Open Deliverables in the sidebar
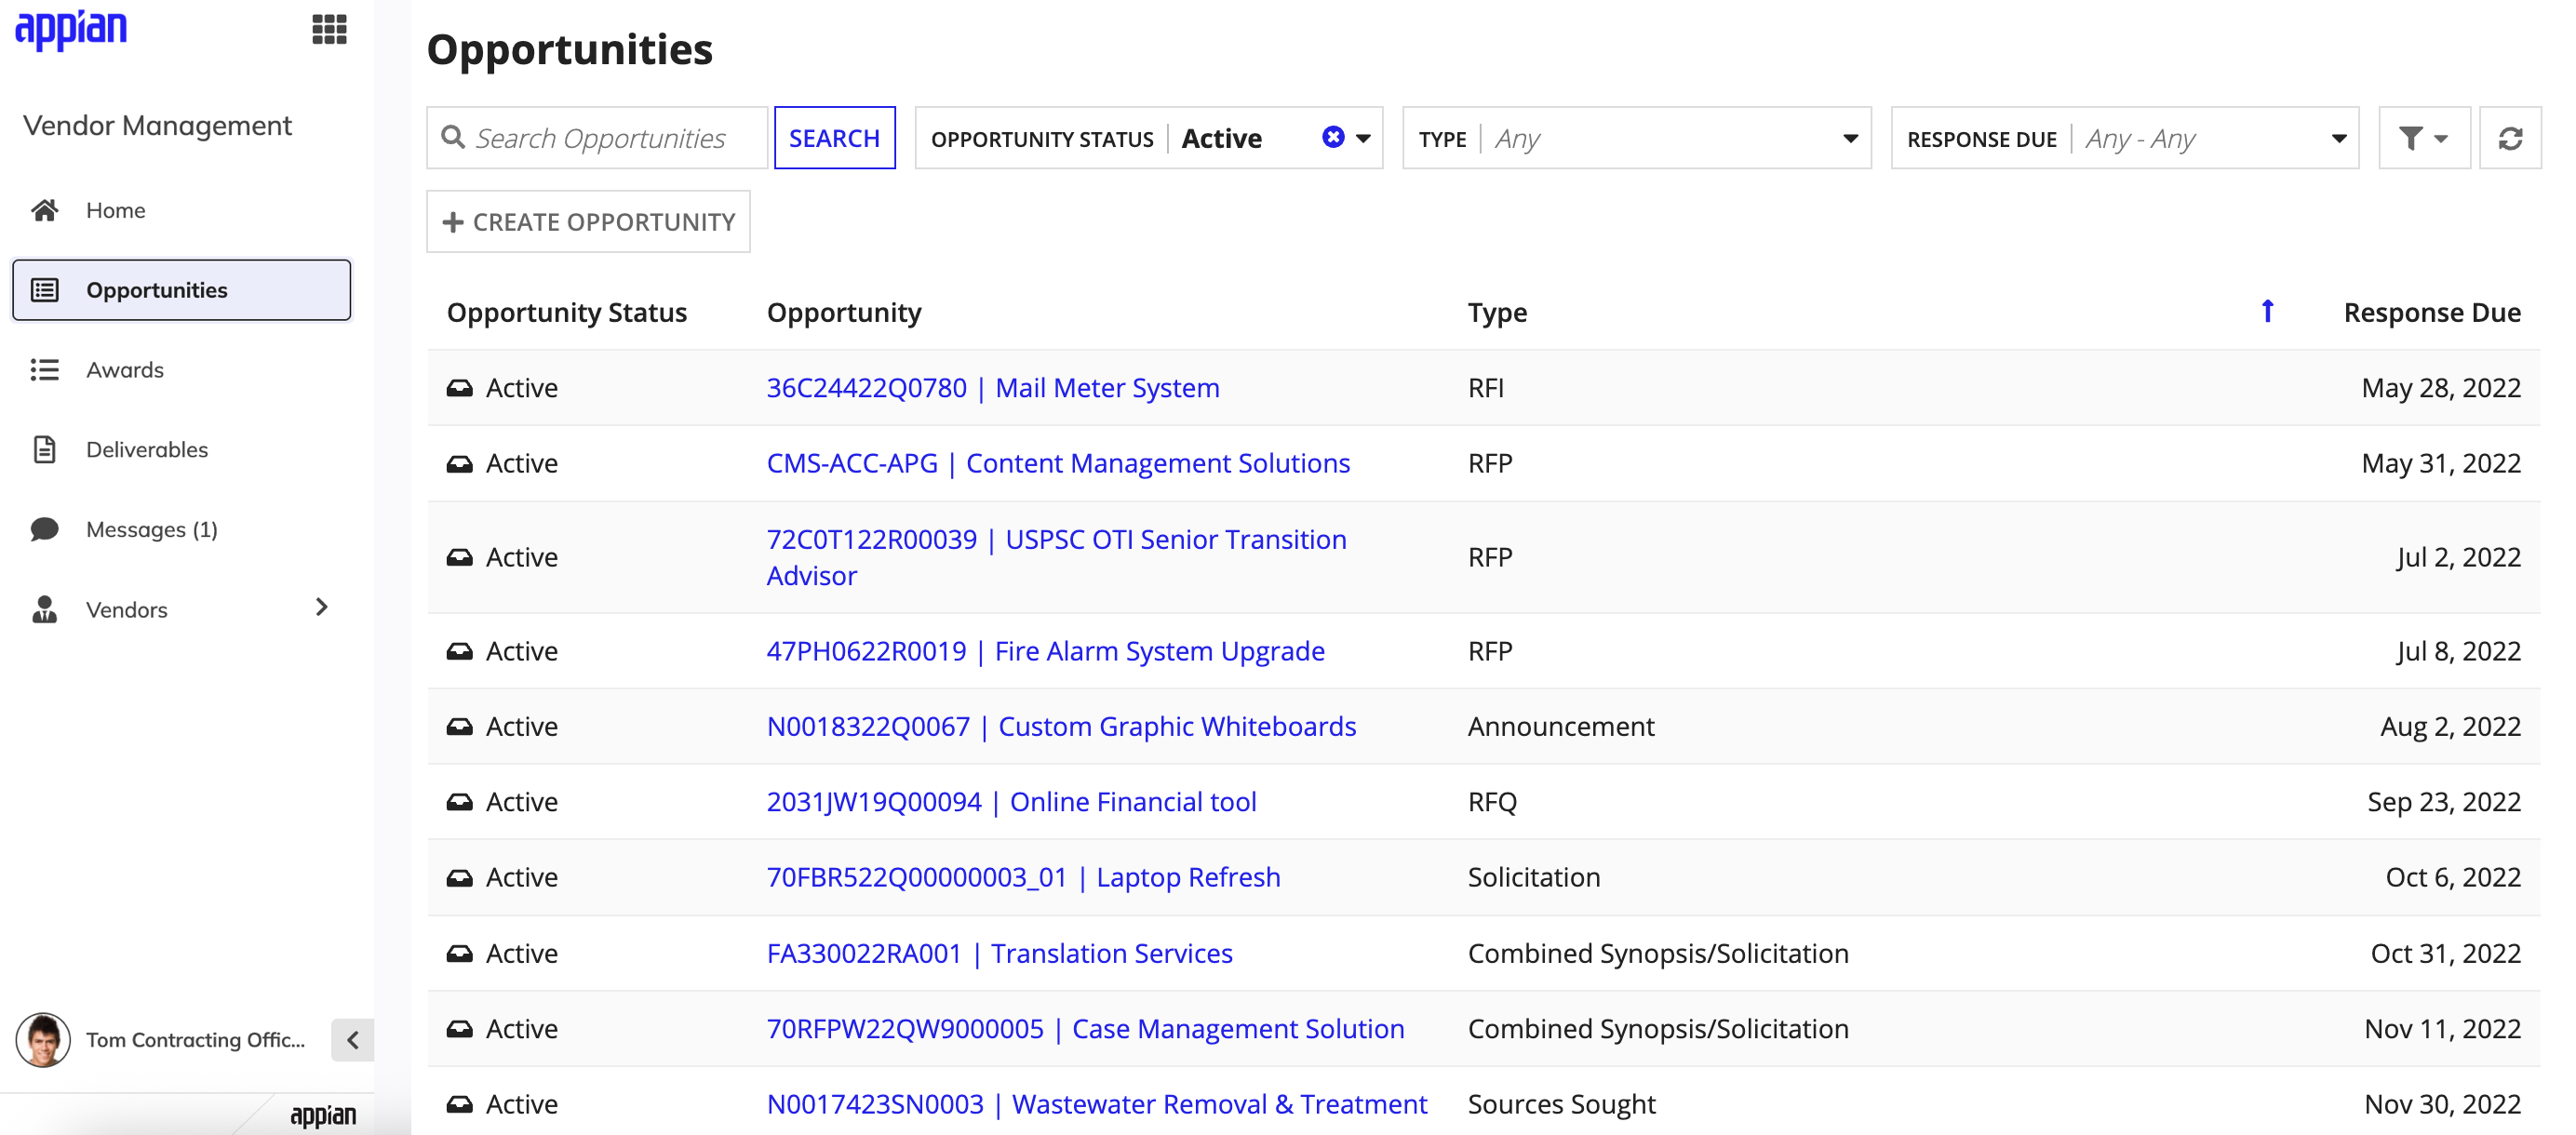 [181, 450]
